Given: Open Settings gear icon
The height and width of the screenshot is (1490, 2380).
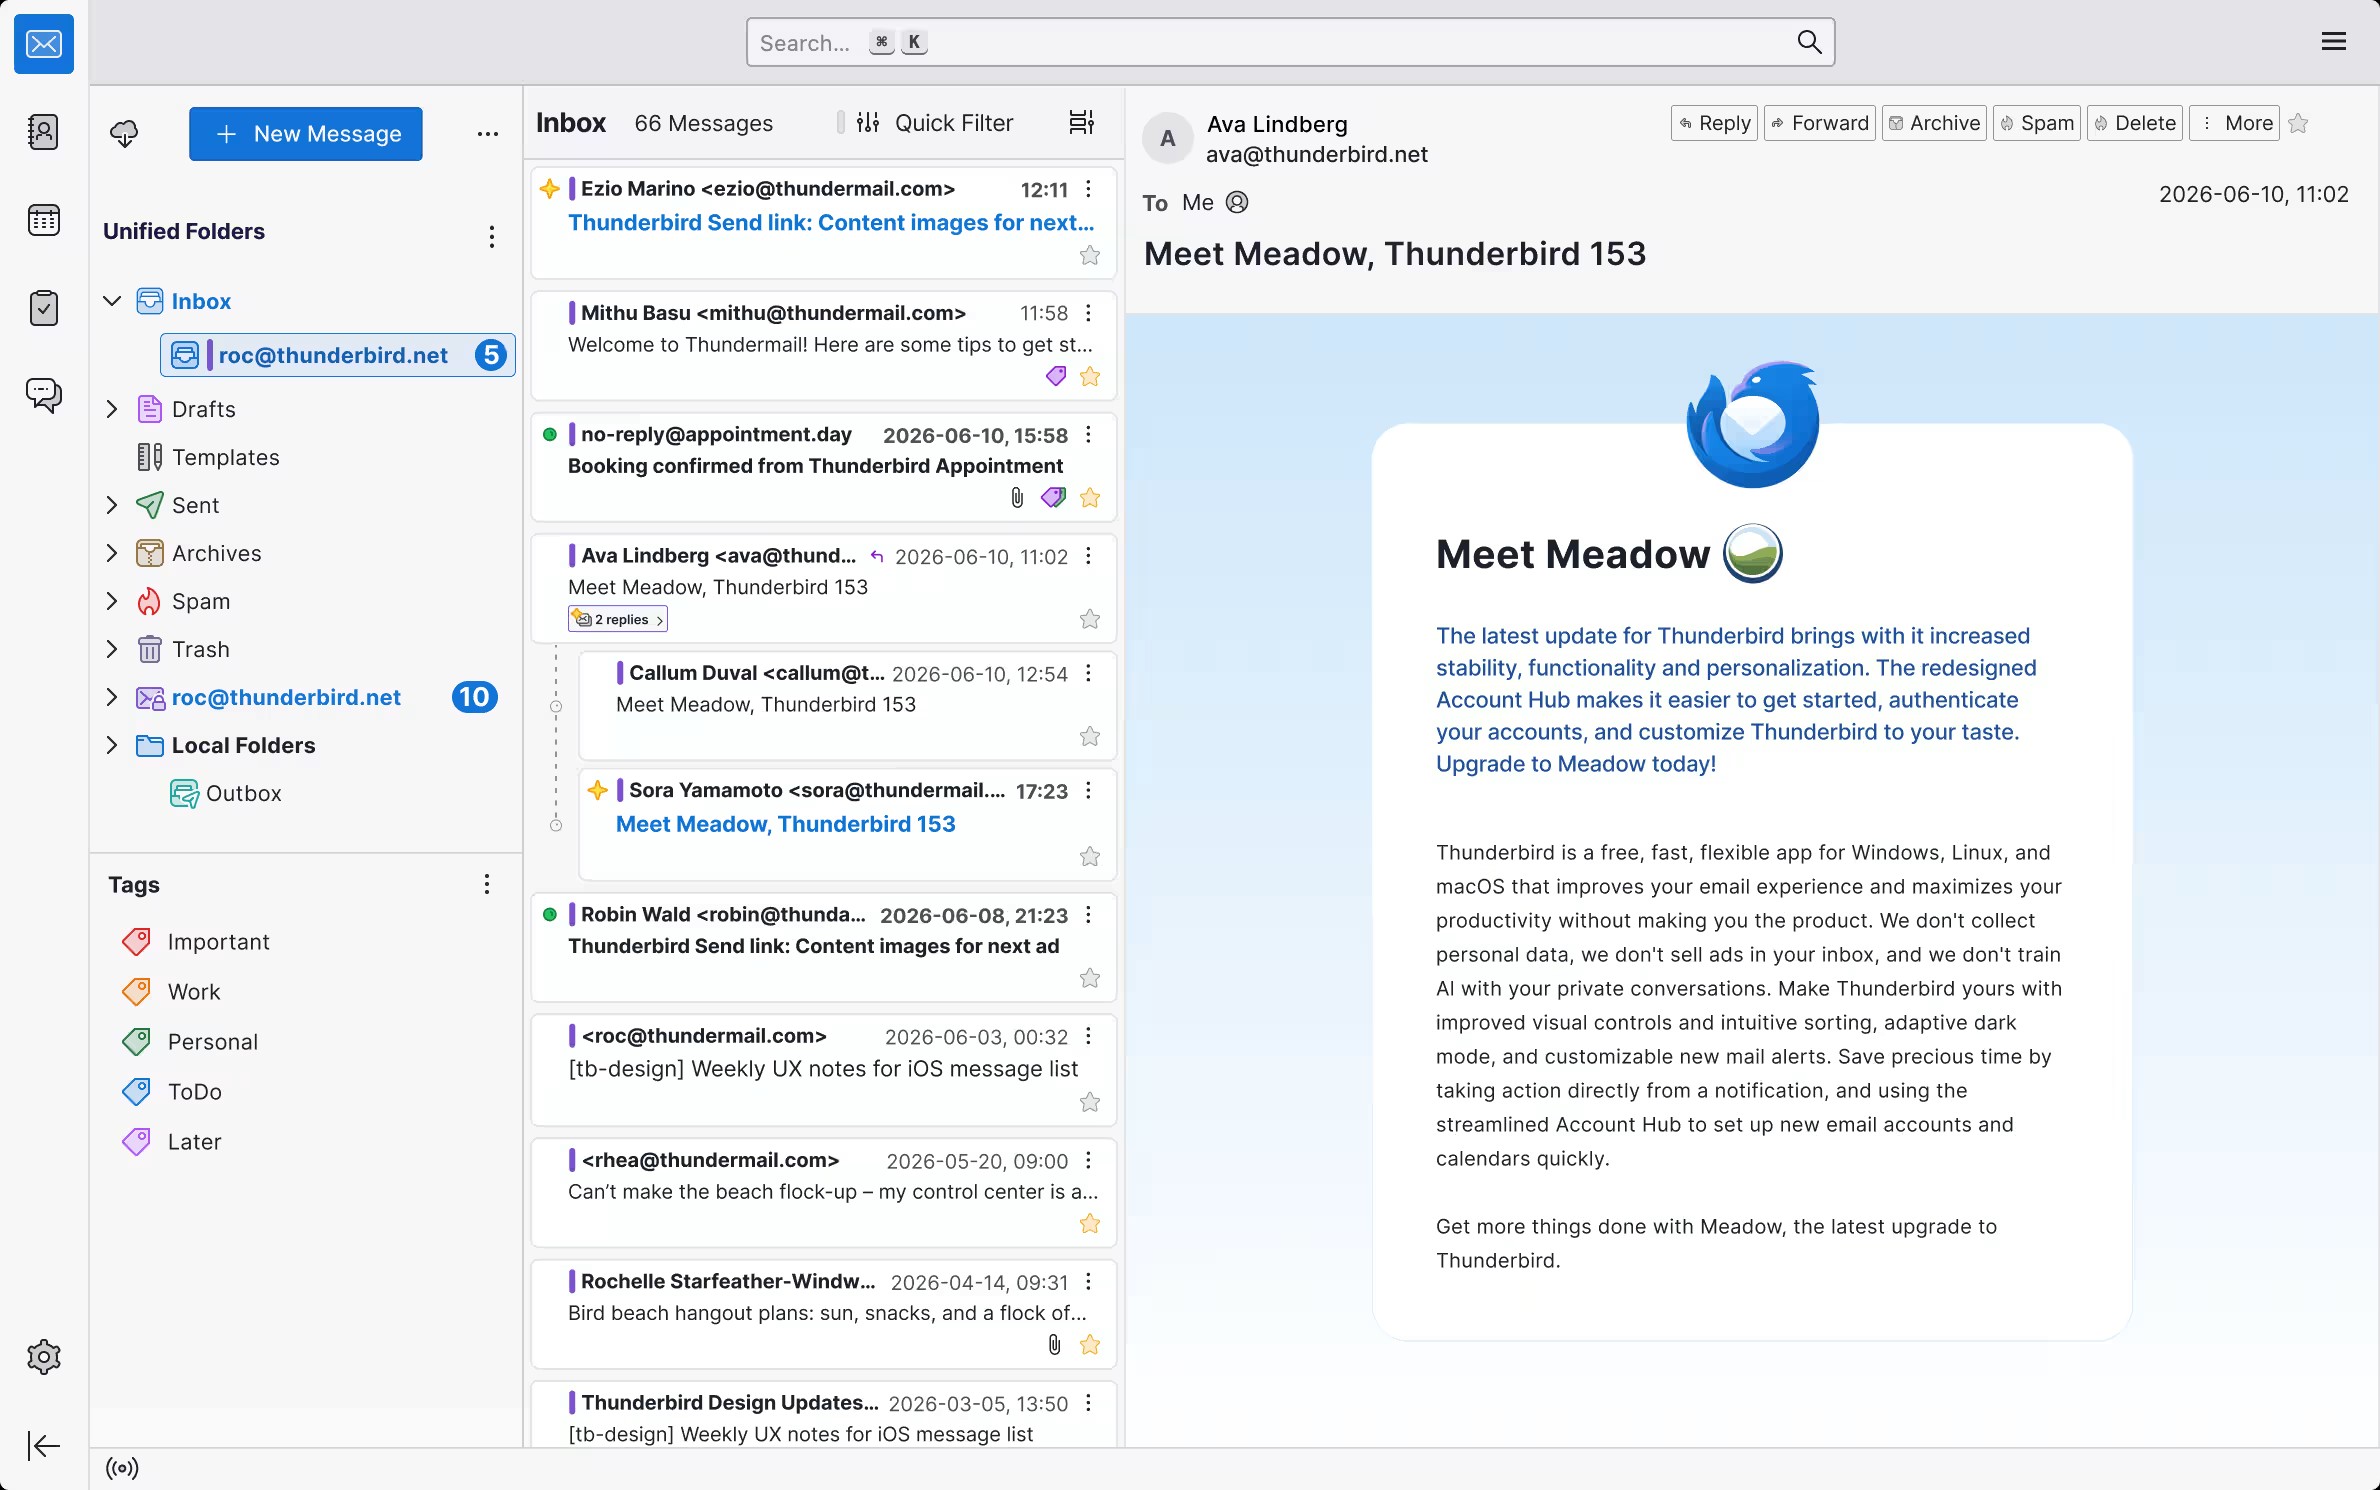Looking at the screenshot, I should click(44, 1357).
